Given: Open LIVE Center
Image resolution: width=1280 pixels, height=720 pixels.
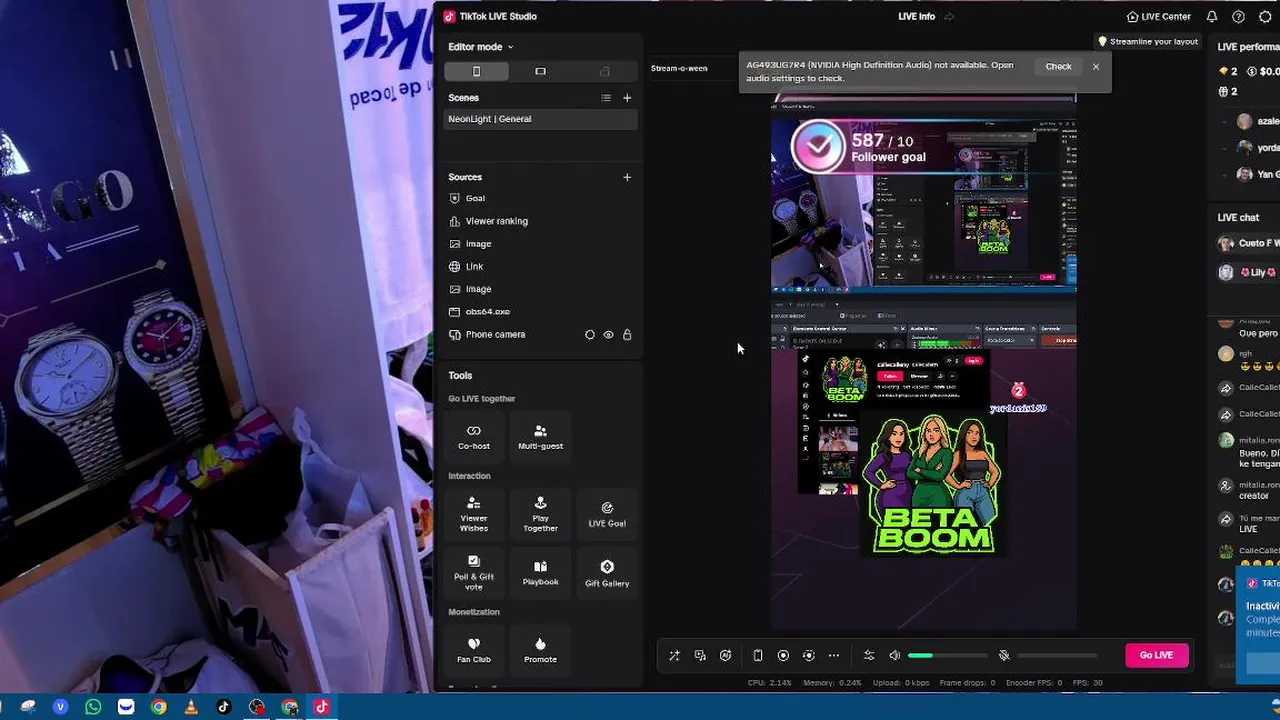Looking at the screenshot, I should 1158,16.
